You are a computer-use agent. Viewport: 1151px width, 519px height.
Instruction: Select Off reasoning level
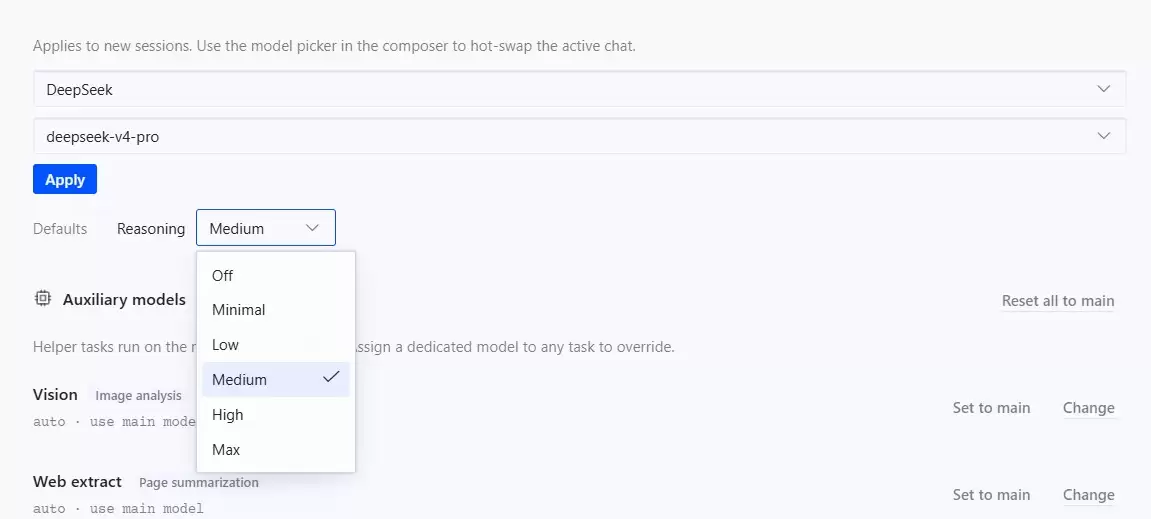[276, 275]
